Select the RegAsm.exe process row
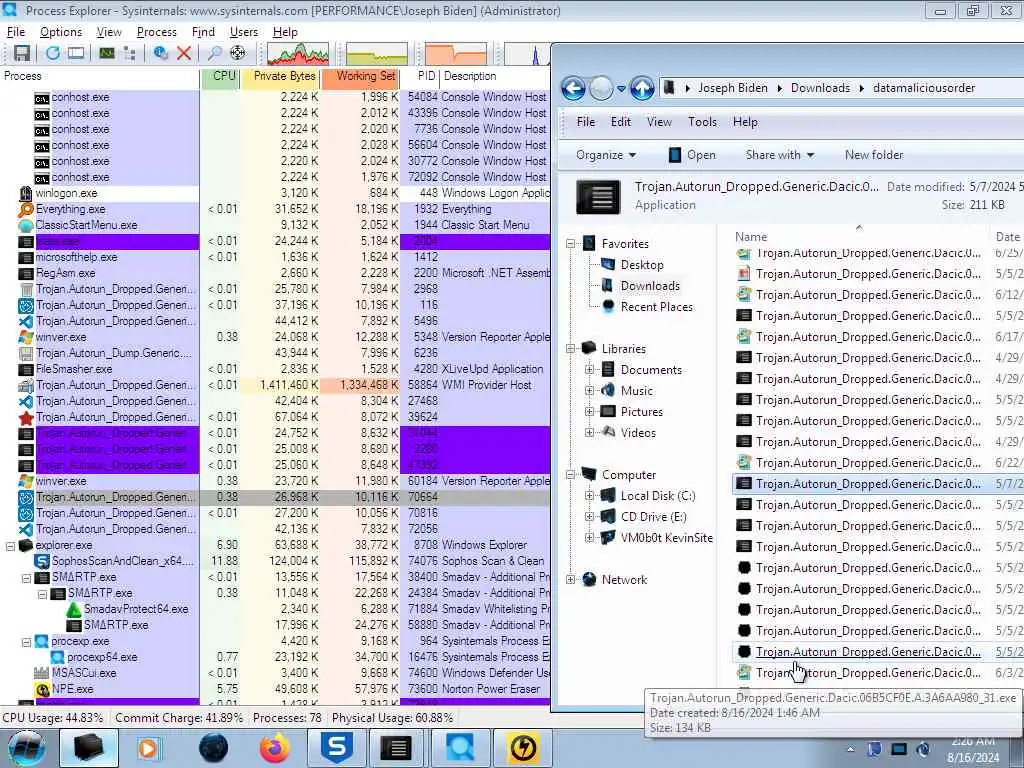Image resolution: width=1024 pixels, height=768 pixels. click(276, 273)
